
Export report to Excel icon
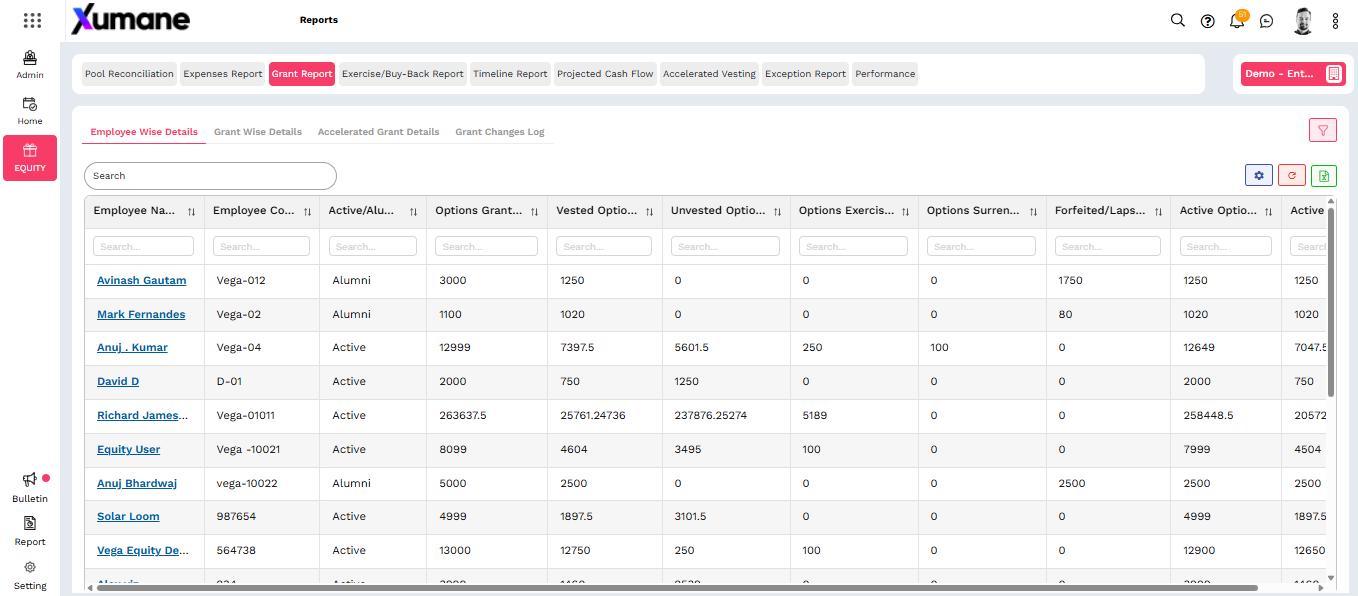point(1323,175)
